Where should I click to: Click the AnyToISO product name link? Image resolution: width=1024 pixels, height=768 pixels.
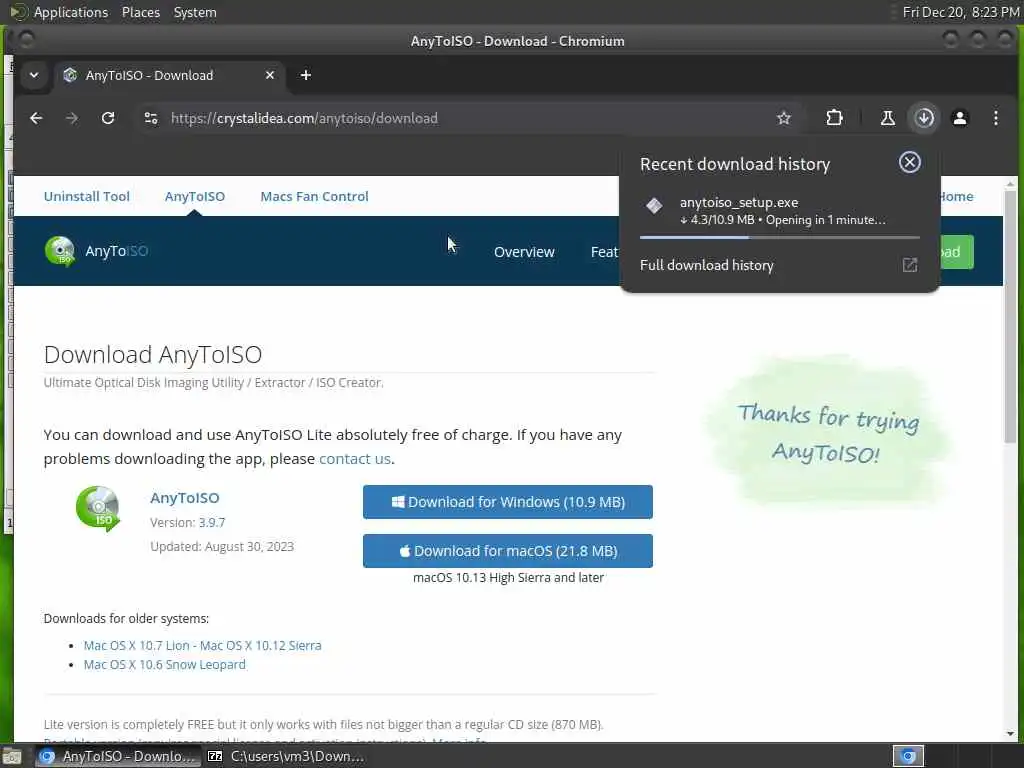click(x=185, y=498)
